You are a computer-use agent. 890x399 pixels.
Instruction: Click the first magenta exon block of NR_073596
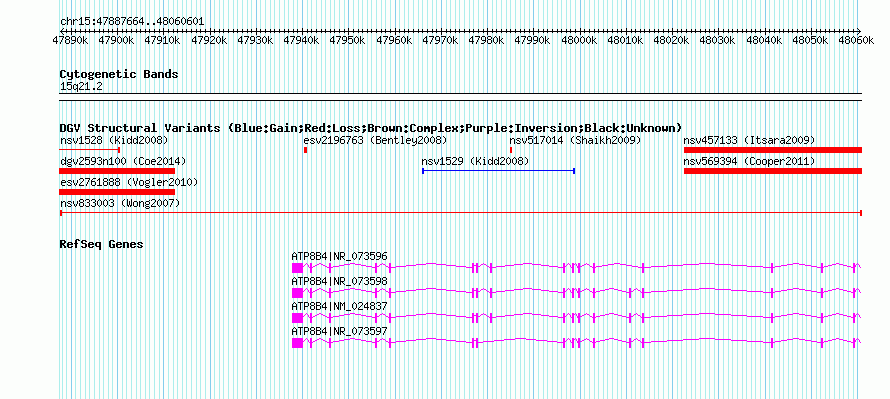[x=297, y=268]
